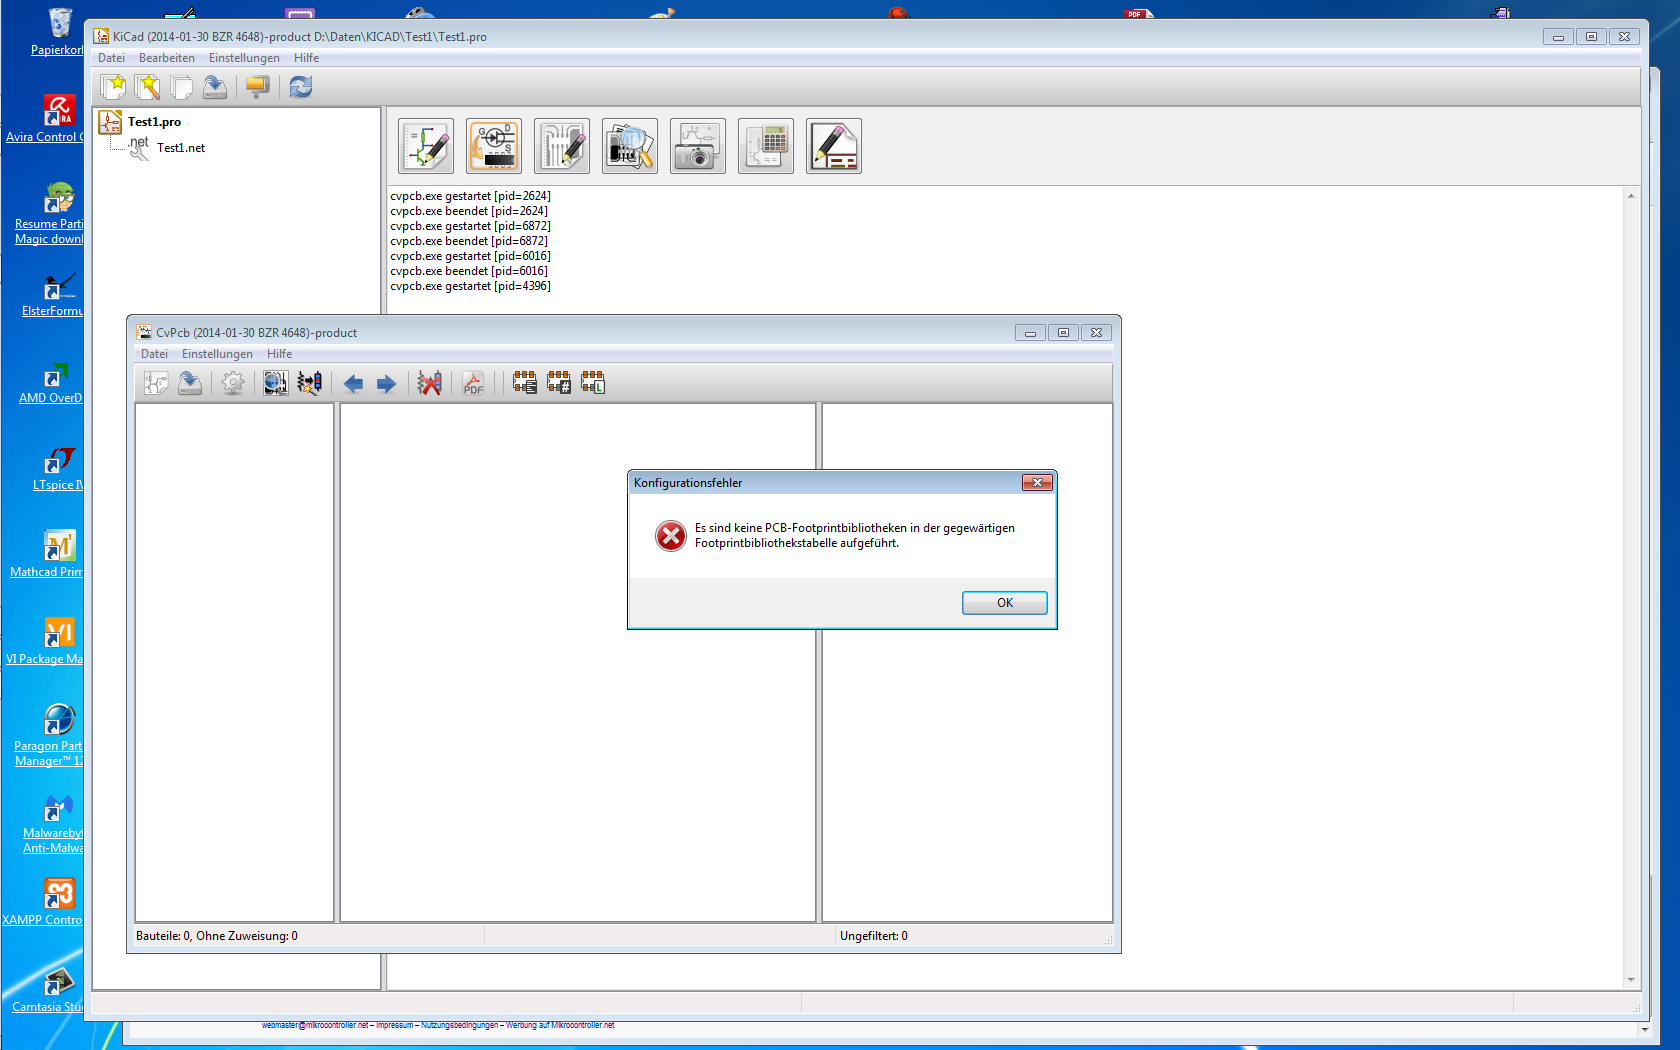
Task: Launch CvPcb component-footprint association tool
Action: point(494,146)
